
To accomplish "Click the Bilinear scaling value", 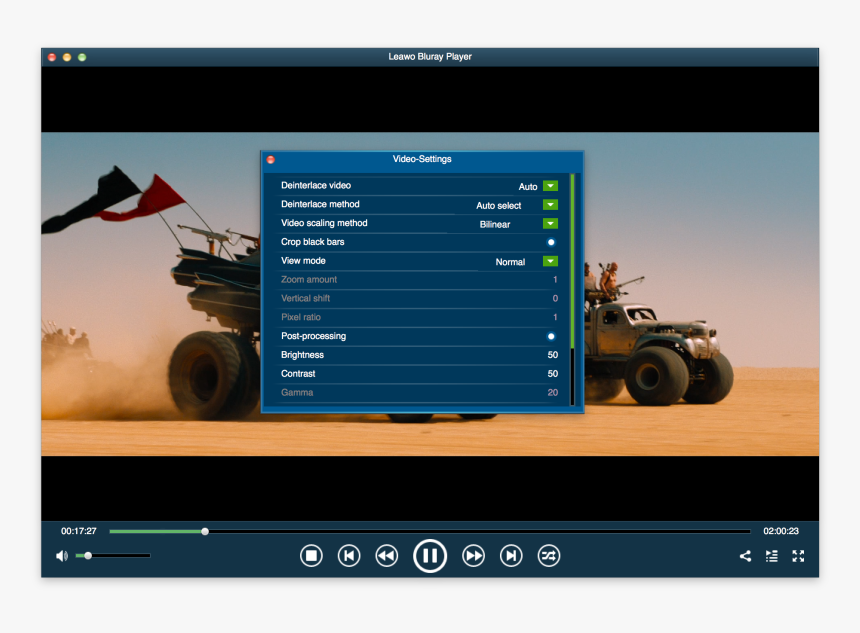I will [495, 224].
